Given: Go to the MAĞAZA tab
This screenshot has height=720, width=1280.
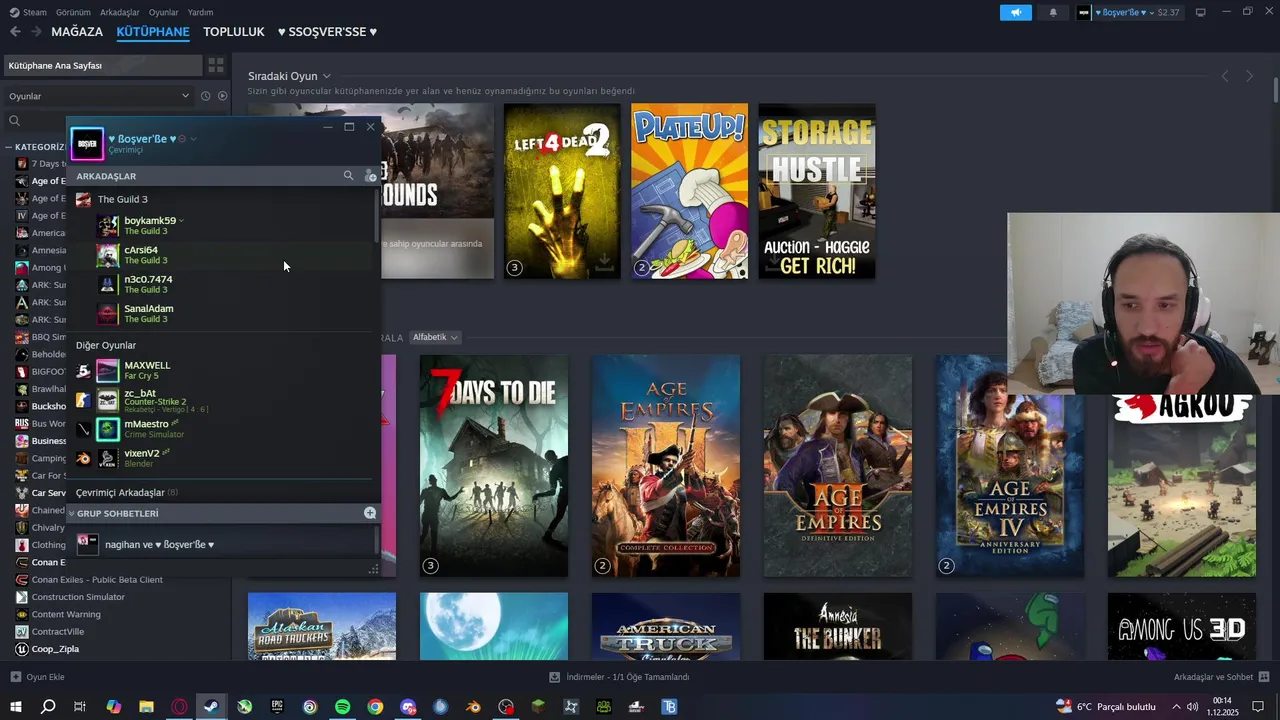Looking at the screenshot, I should click(x=77, y=32).
